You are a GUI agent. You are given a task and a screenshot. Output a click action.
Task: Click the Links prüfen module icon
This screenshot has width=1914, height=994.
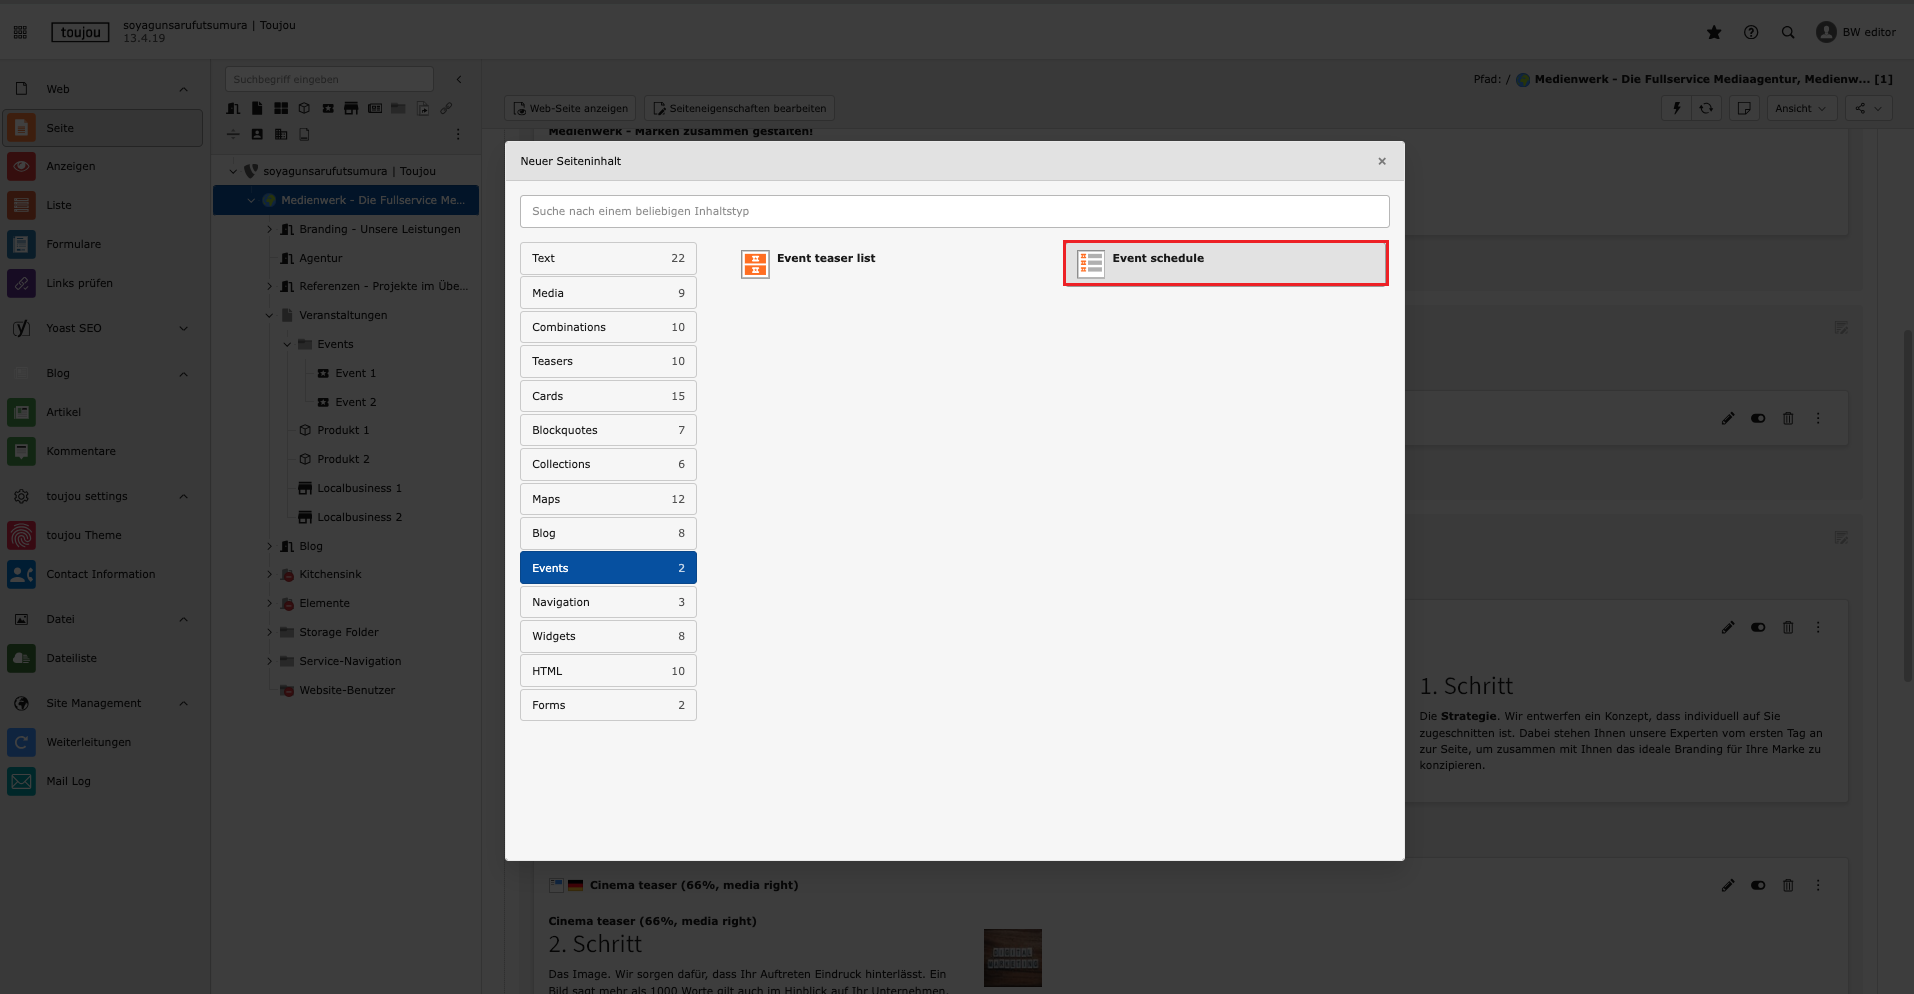pos(21,283)
